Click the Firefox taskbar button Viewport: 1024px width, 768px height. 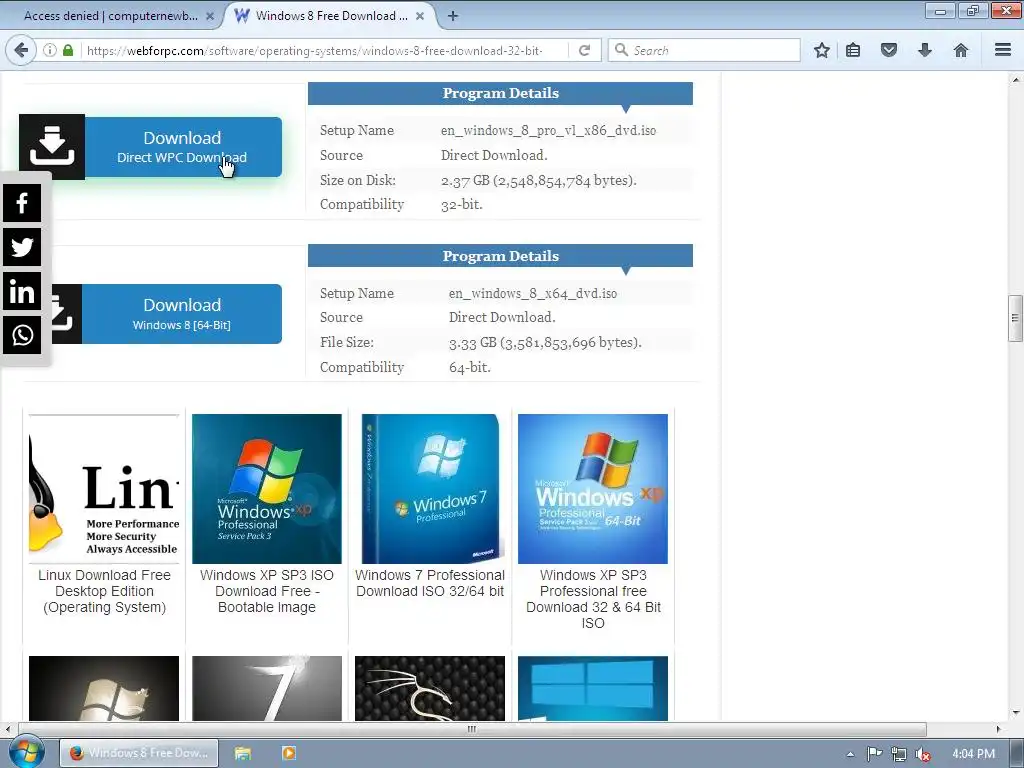click(x=139, y=753)
